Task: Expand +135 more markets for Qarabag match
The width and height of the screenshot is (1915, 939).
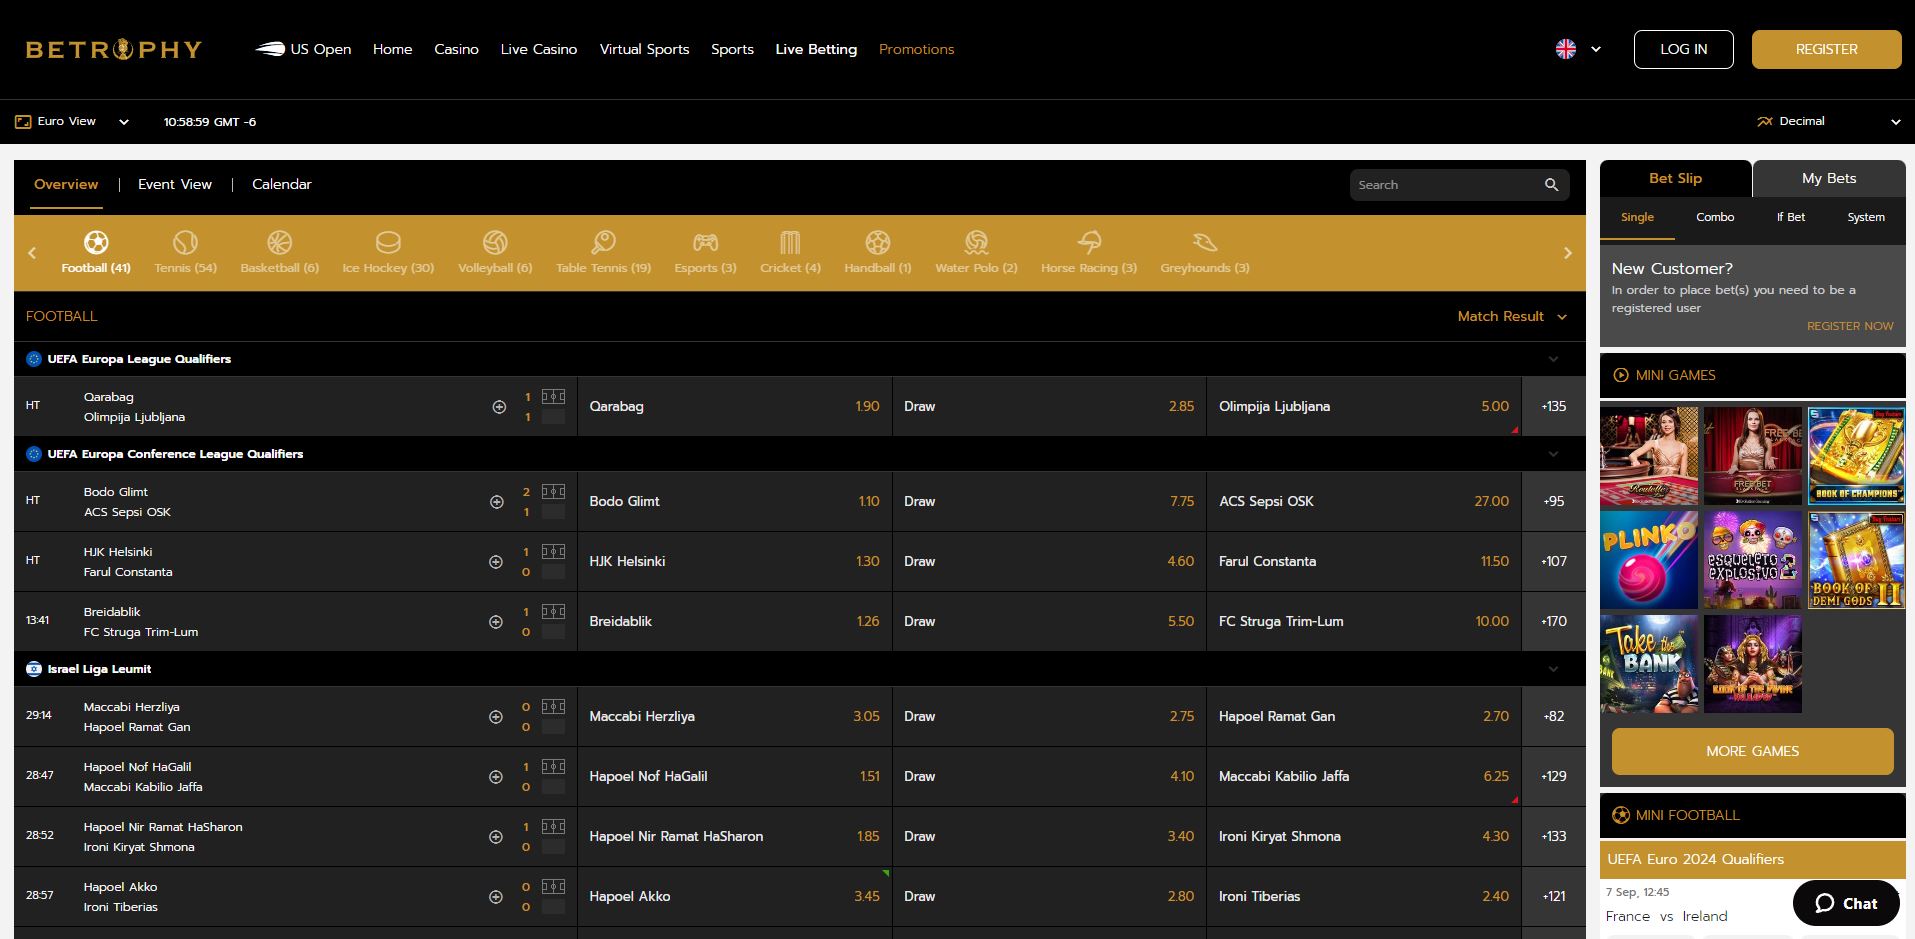Action: click(1554, 406)
